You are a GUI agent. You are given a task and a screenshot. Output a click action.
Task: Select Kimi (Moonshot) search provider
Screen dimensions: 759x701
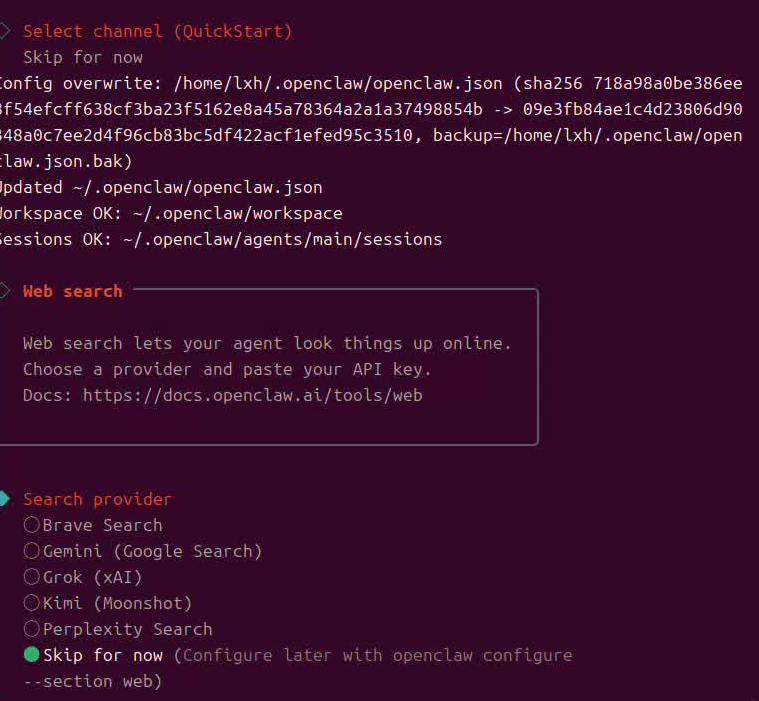coord(32,603)
